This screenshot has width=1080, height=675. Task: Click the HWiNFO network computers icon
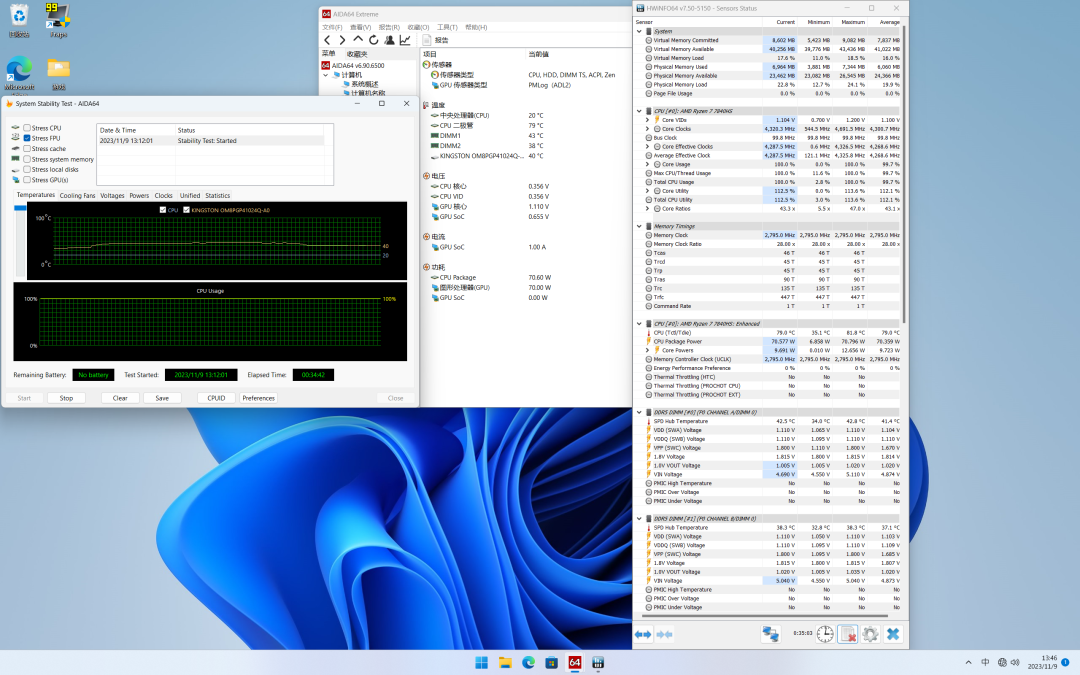pyautogui.click(x=770, y=634)
